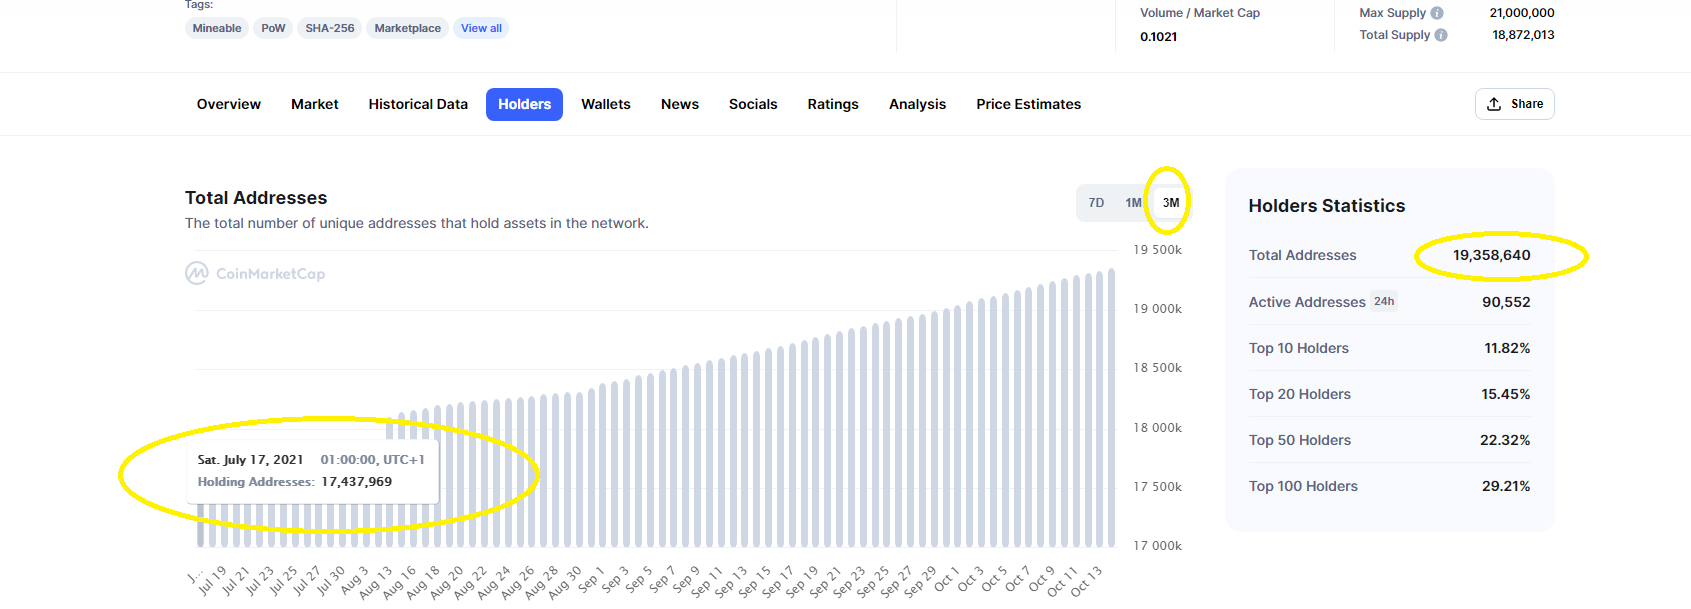Open the Market tab
The width and height of the screenshot is (1691, 609).
pos(315,104)
